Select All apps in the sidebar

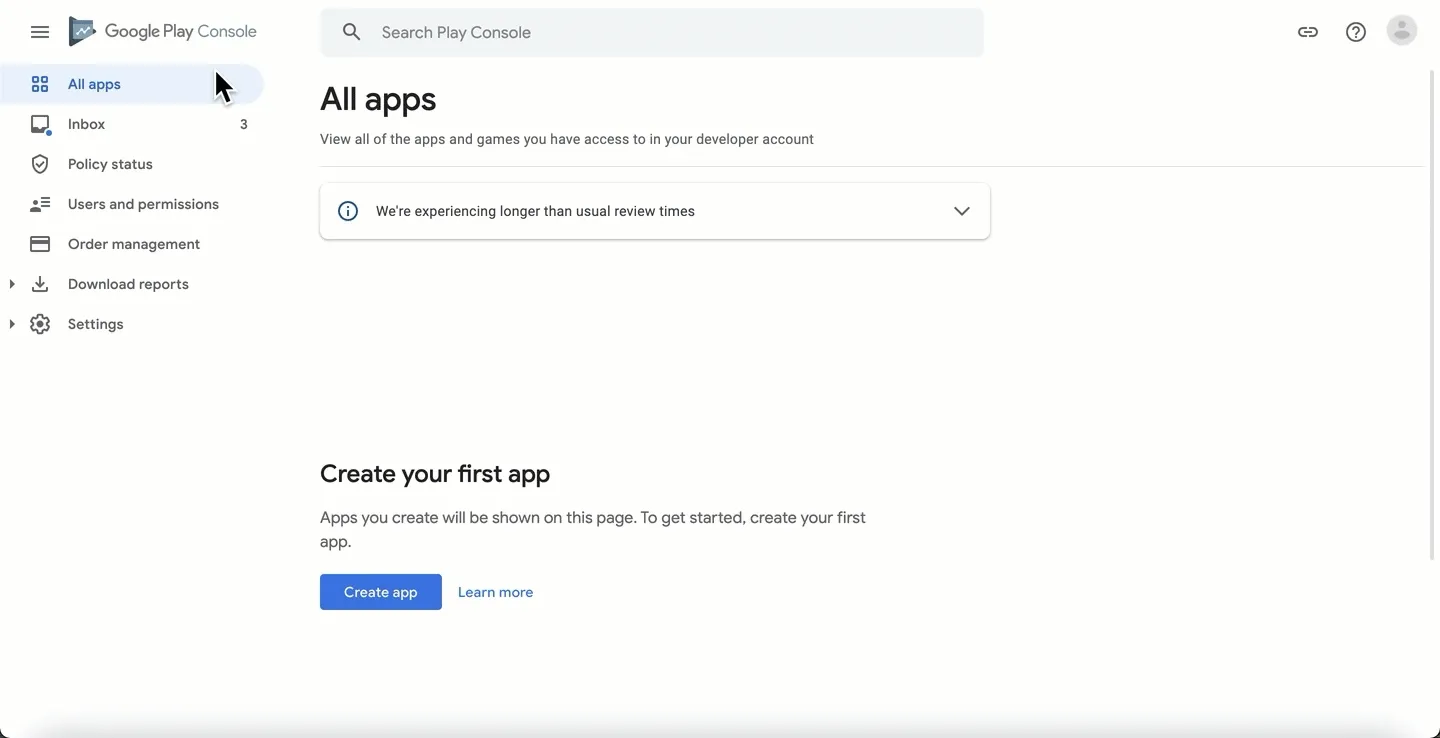point(93,84)
